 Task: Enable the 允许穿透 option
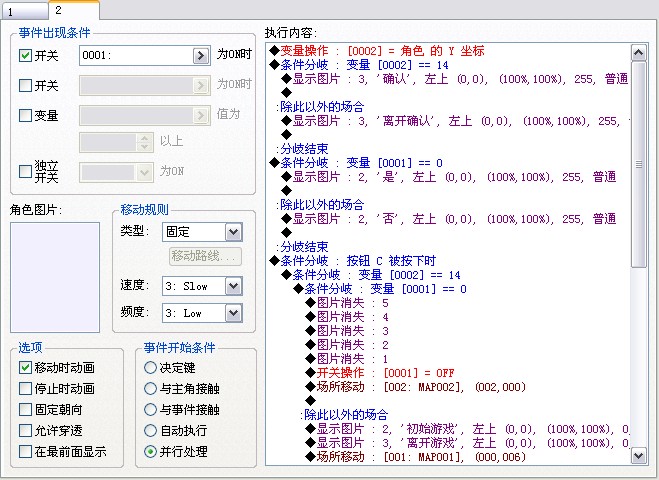(25, 430)
